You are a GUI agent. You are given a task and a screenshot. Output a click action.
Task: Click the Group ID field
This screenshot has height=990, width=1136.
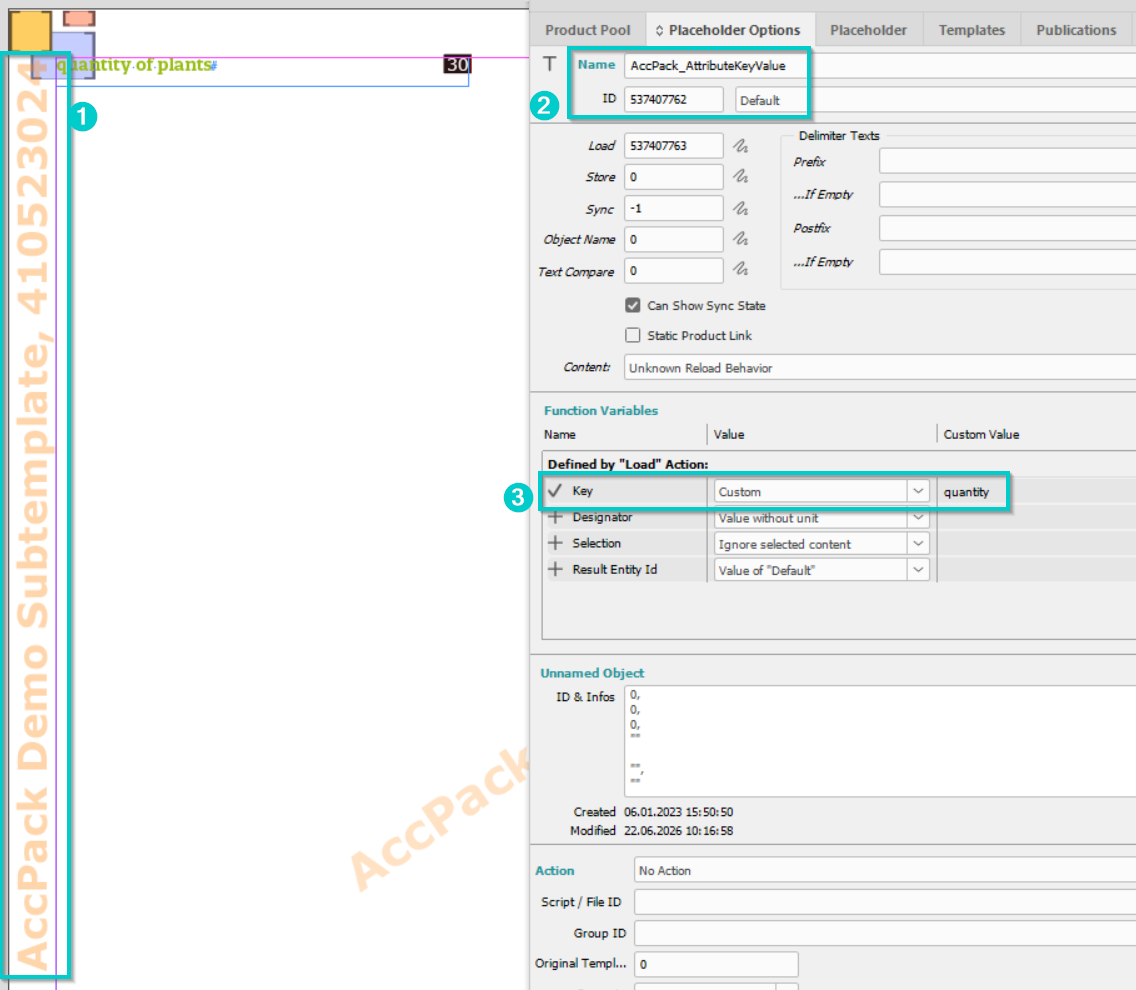(x=885, y=933)
